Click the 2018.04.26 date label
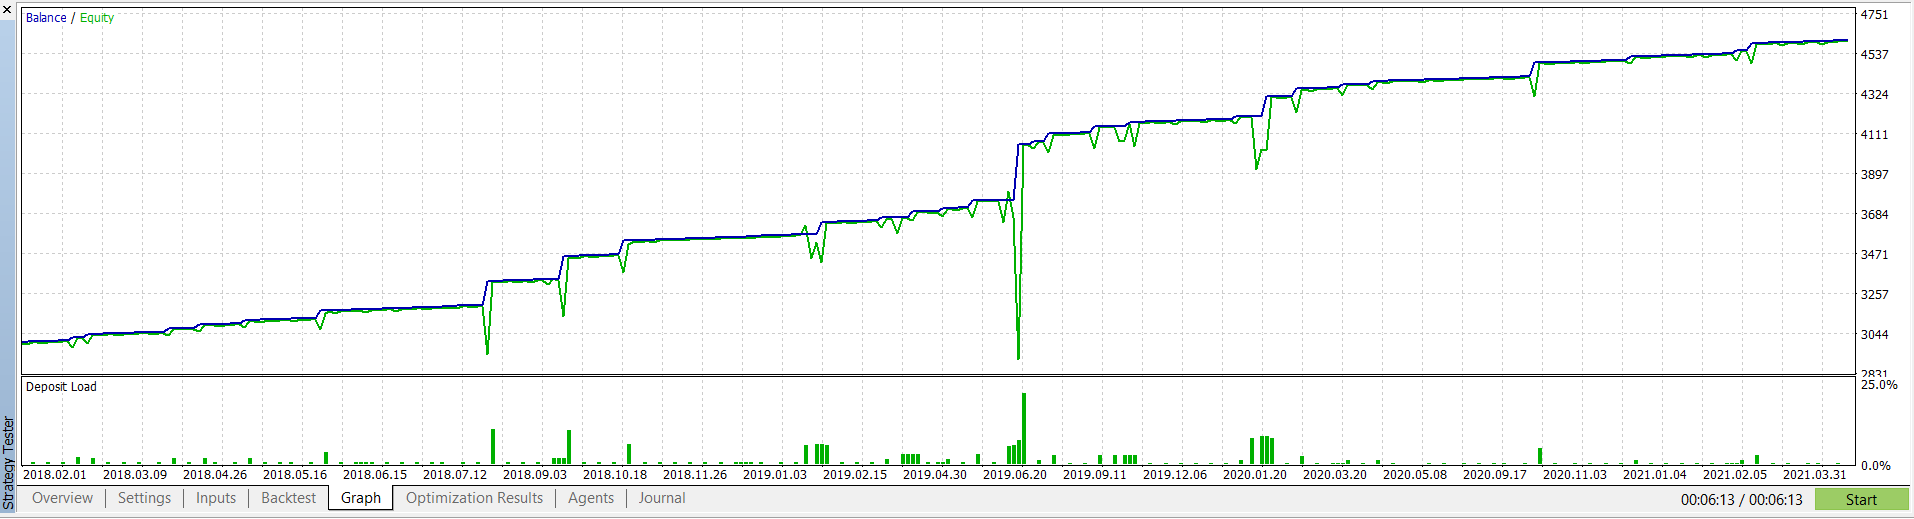Screen dimensions: 1914x519 (215, 475)
